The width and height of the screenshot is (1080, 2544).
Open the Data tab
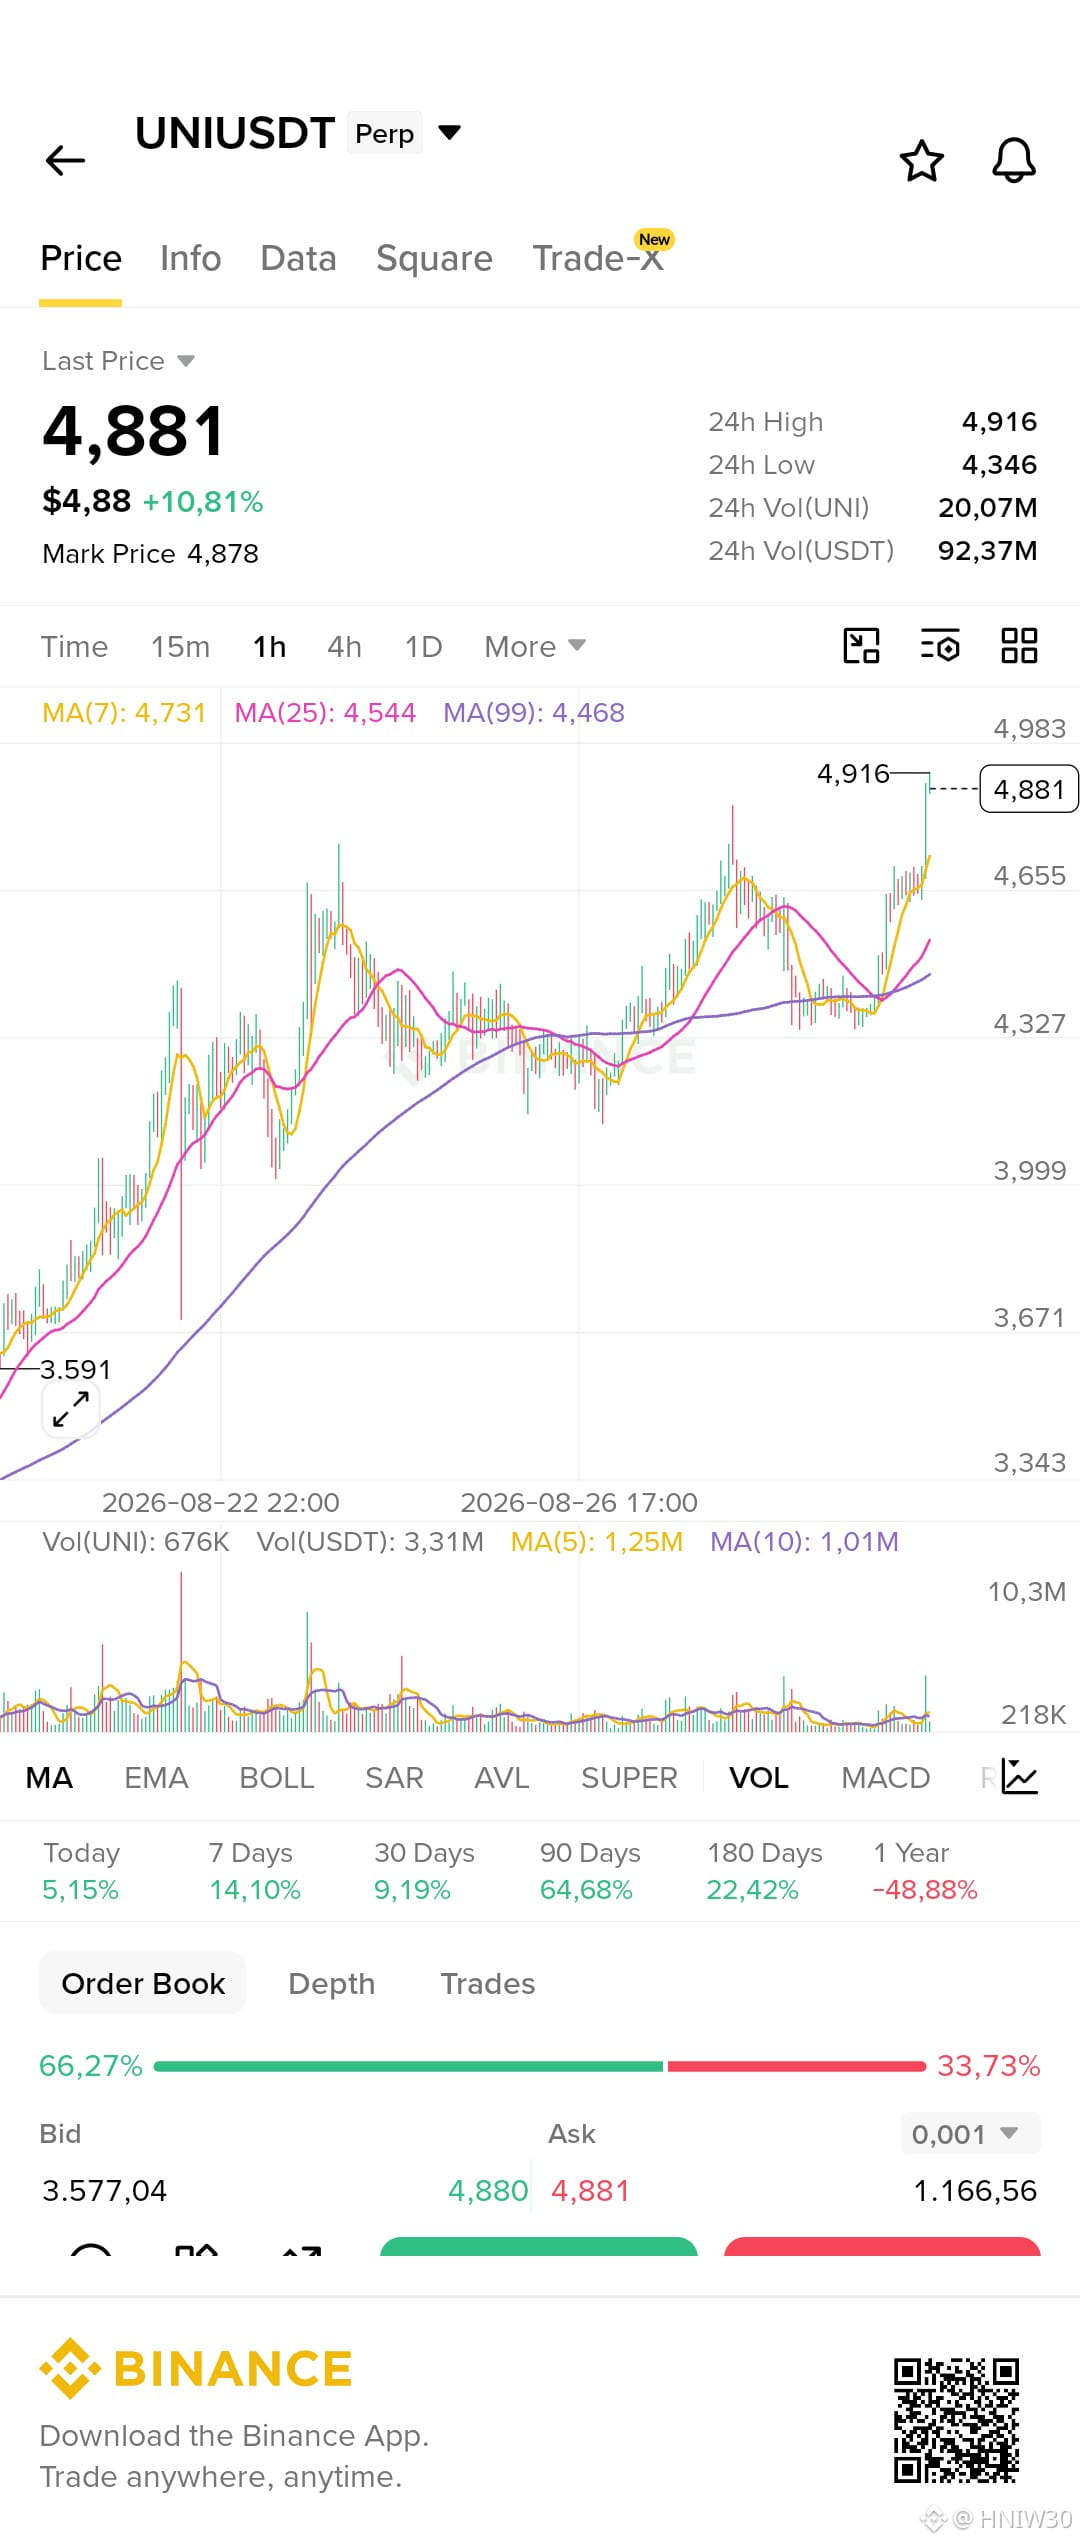tap(298, 258)
